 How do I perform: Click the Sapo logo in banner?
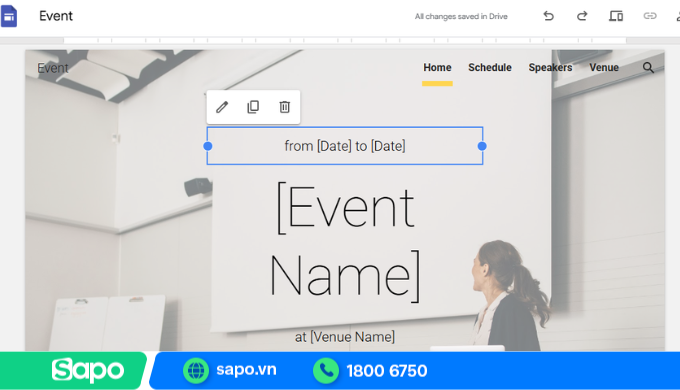coord(88,370)
